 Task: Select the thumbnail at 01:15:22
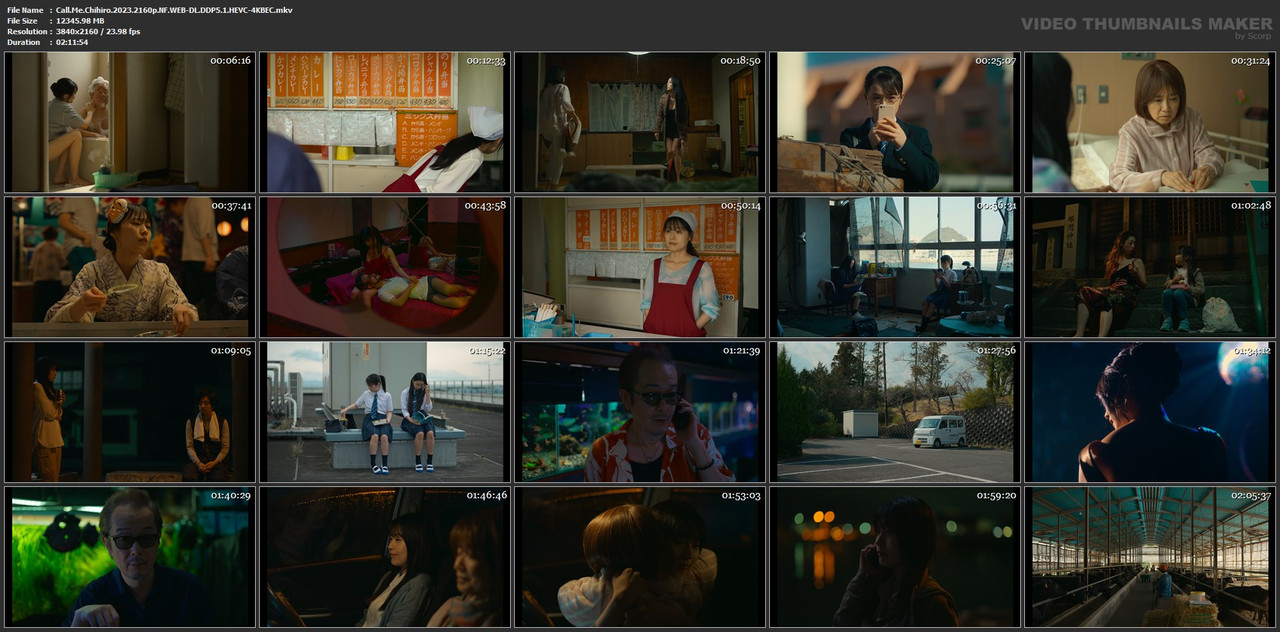(385, 412)
